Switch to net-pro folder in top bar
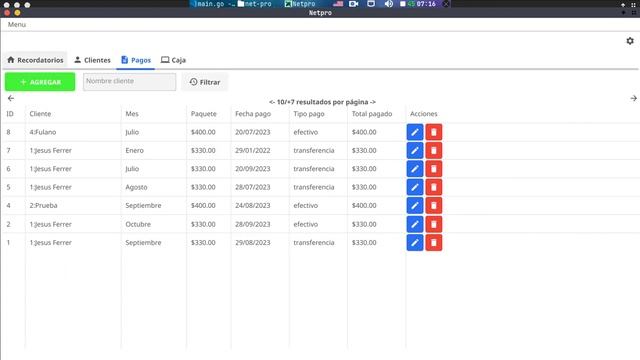Screen dimensions: 640x360 pyautogui.click(x=255, y=4)
